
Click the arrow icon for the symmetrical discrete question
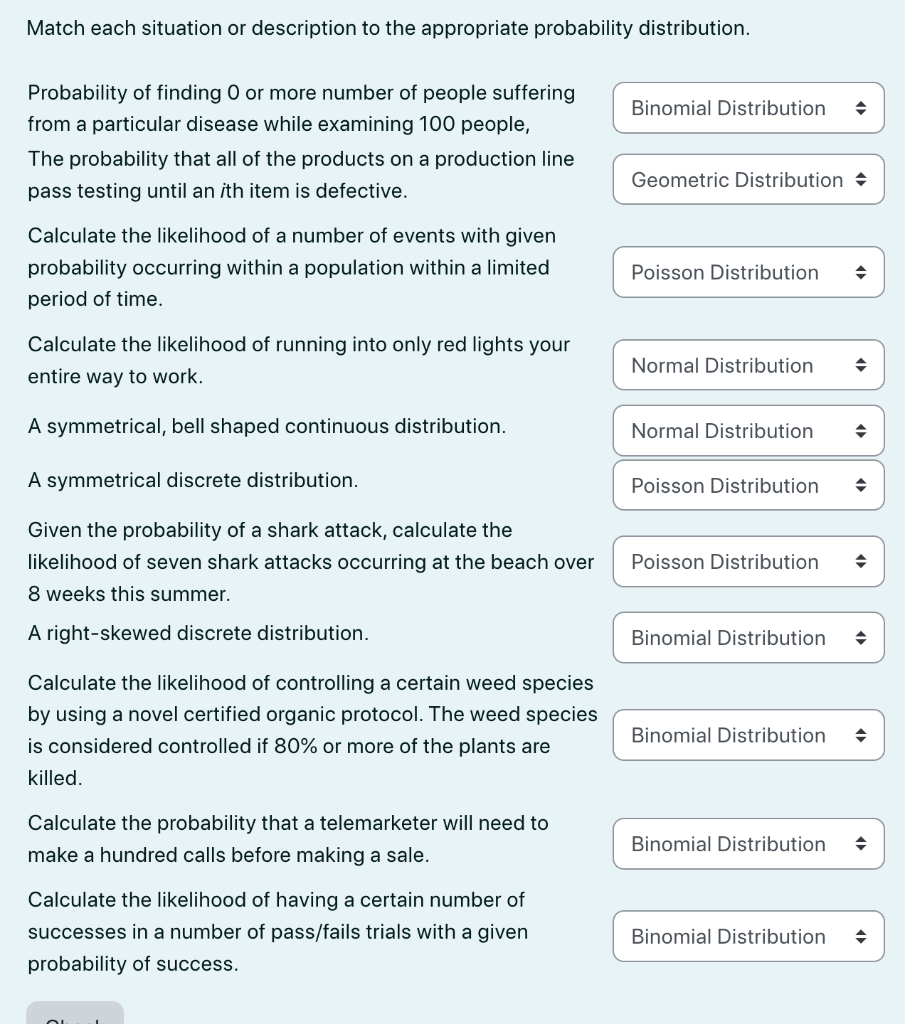coord(861,485)
